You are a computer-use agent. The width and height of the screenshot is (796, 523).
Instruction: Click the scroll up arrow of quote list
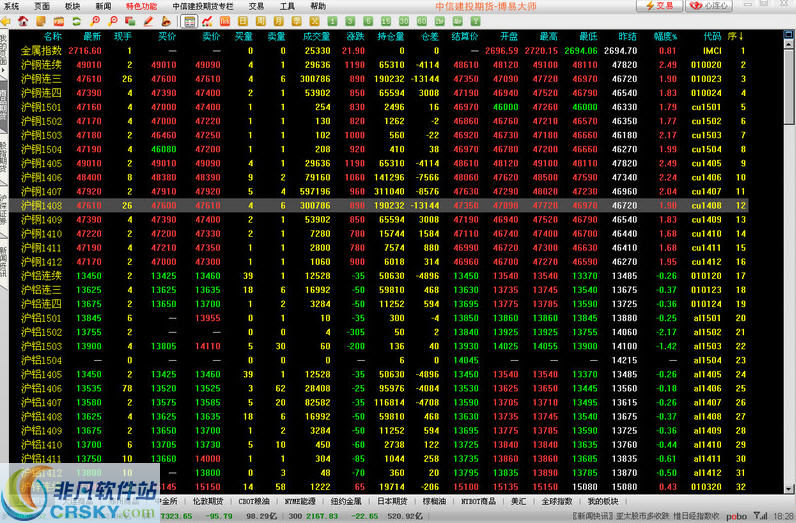pos(789,44)
